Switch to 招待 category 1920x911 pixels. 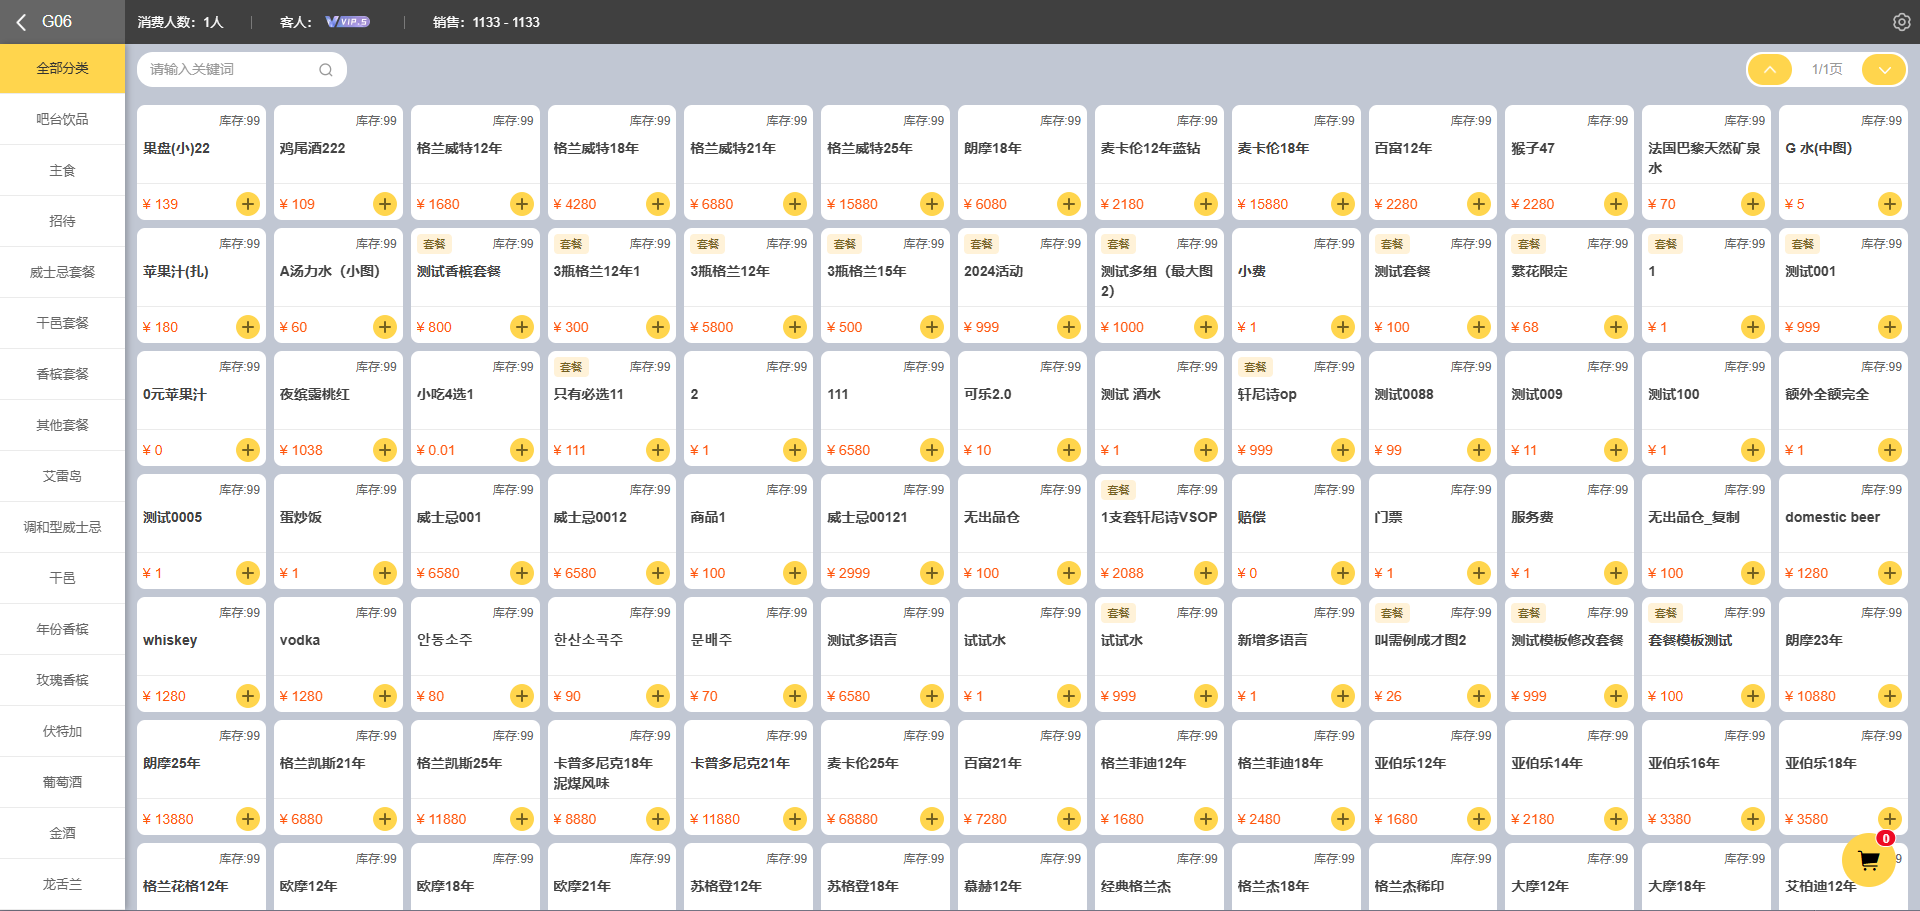62,221
